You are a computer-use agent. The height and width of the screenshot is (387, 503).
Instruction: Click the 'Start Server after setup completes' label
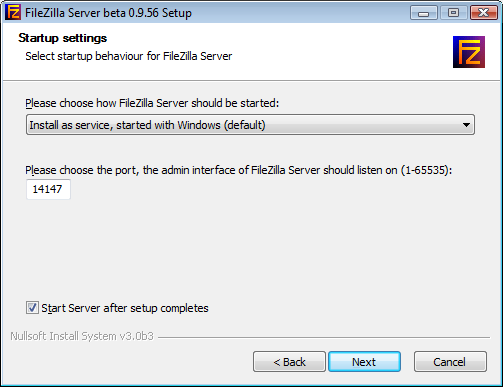pos(125,308)
